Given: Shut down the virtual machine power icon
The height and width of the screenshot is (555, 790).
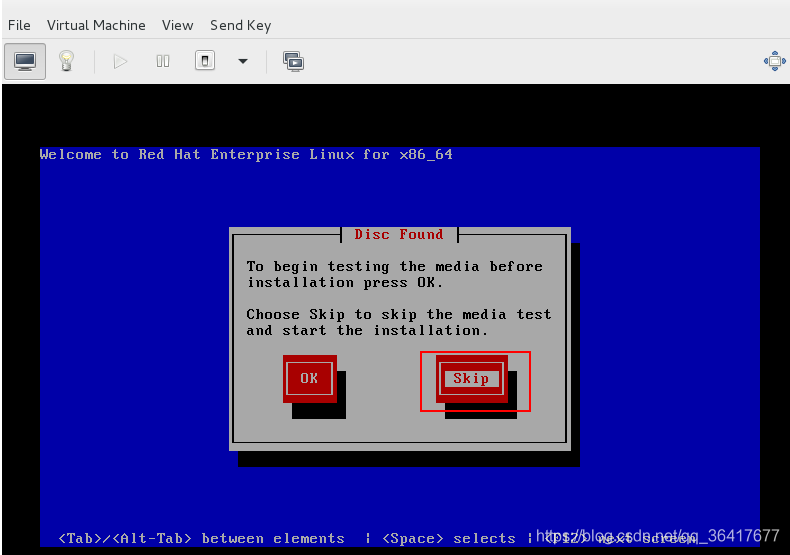Looking at the screenshot, I should pos(205,61).
